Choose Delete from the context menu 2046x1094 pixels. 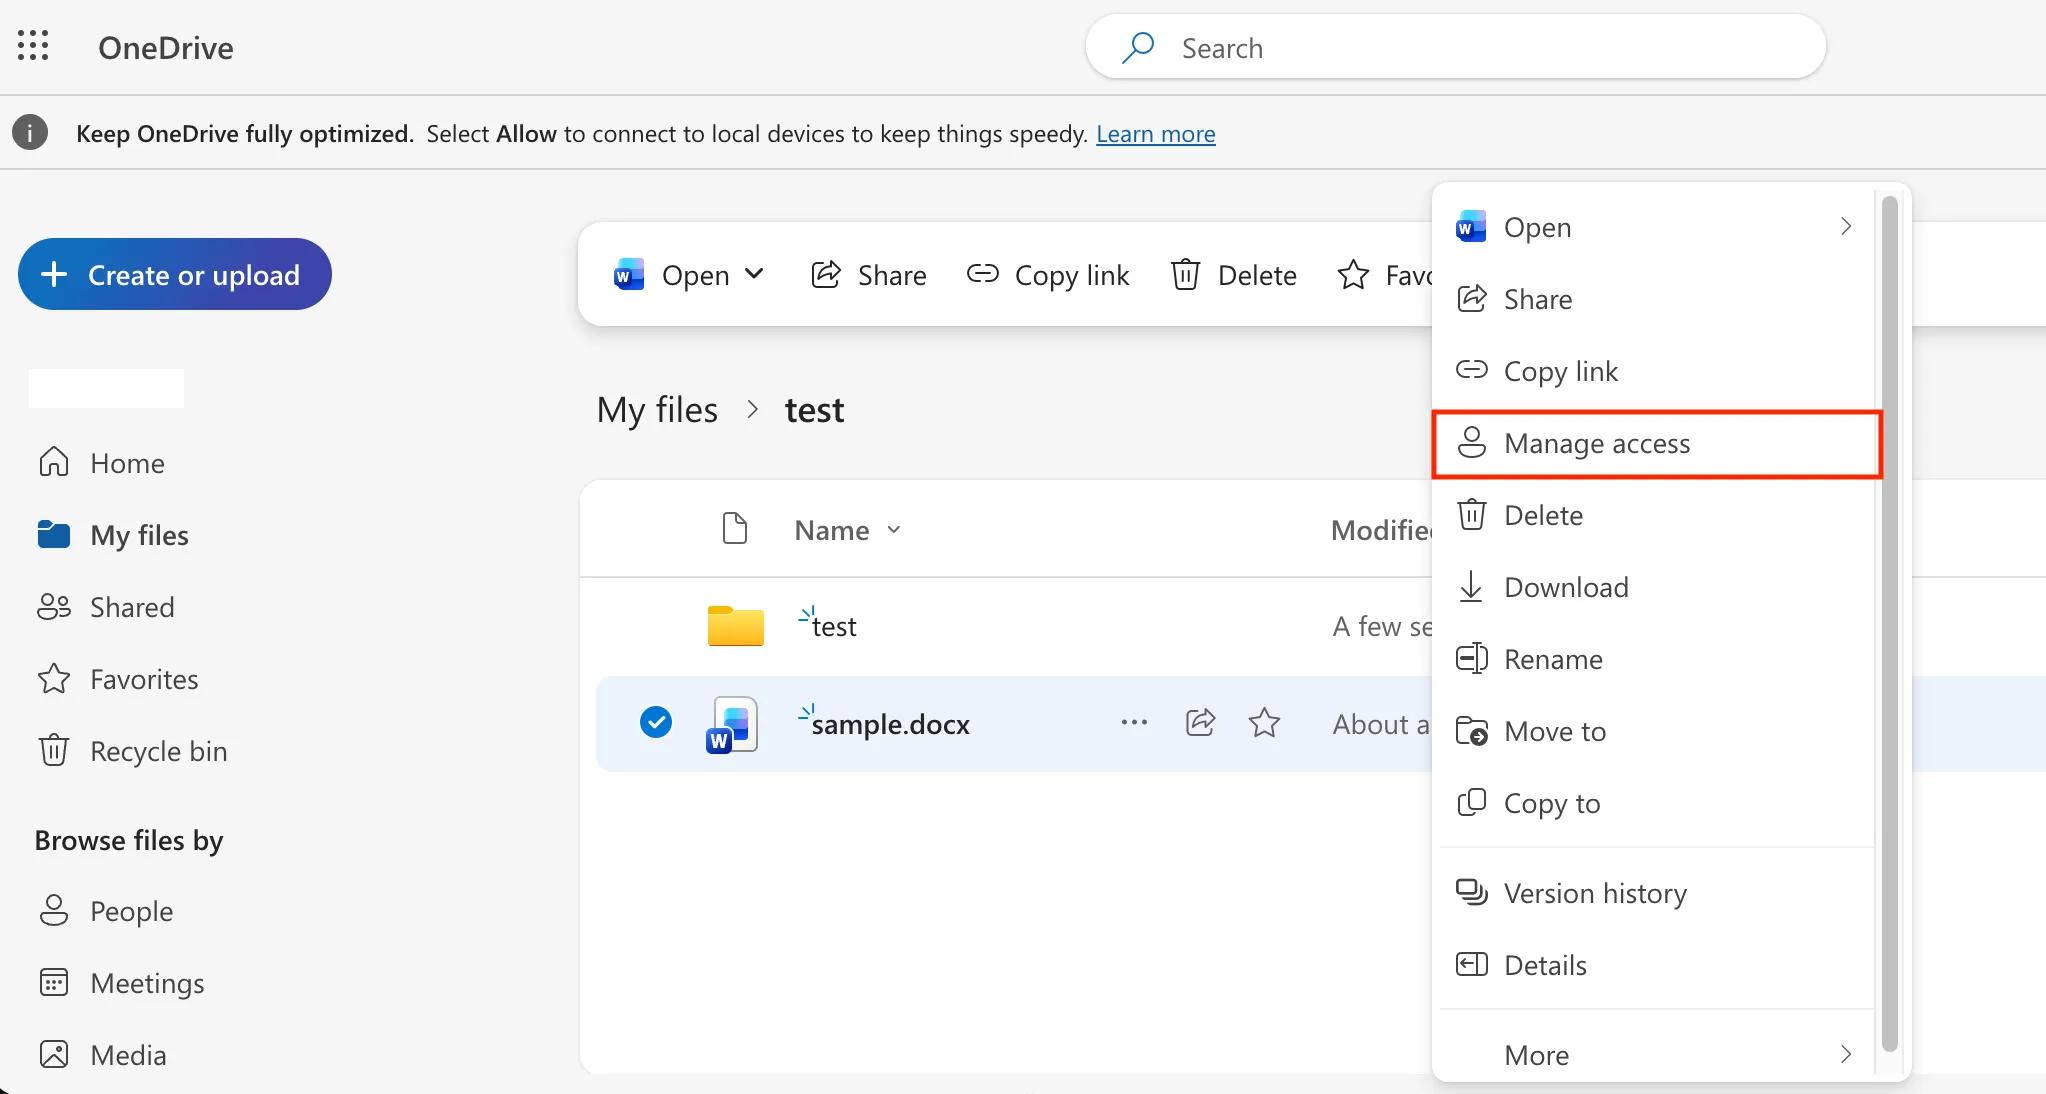pos(1656,515)
